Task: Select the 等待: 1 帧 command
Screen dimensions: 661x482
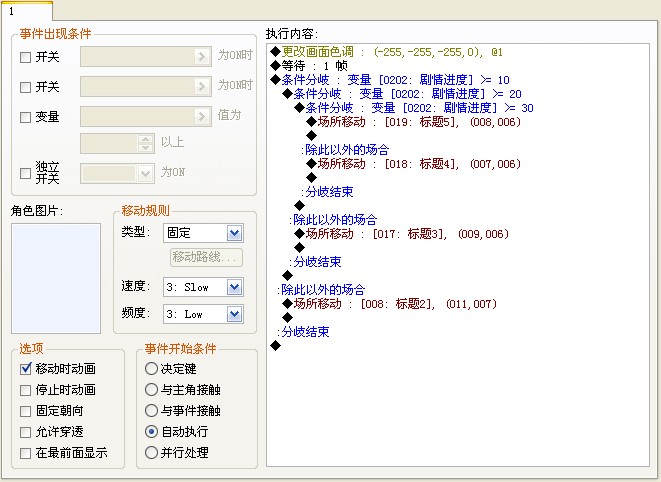Action: [x=309, y=66]
